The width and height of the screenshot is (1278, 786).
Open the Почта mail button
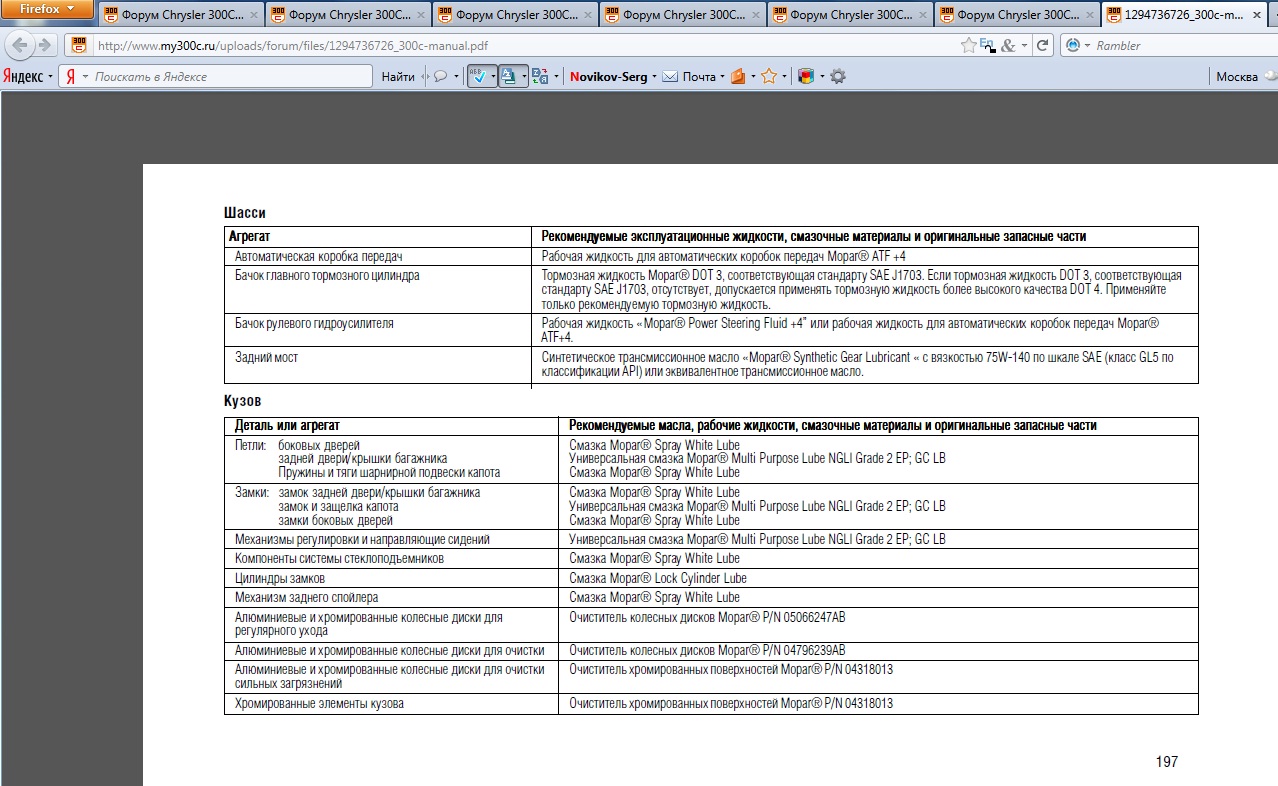(x=693, y=76)
